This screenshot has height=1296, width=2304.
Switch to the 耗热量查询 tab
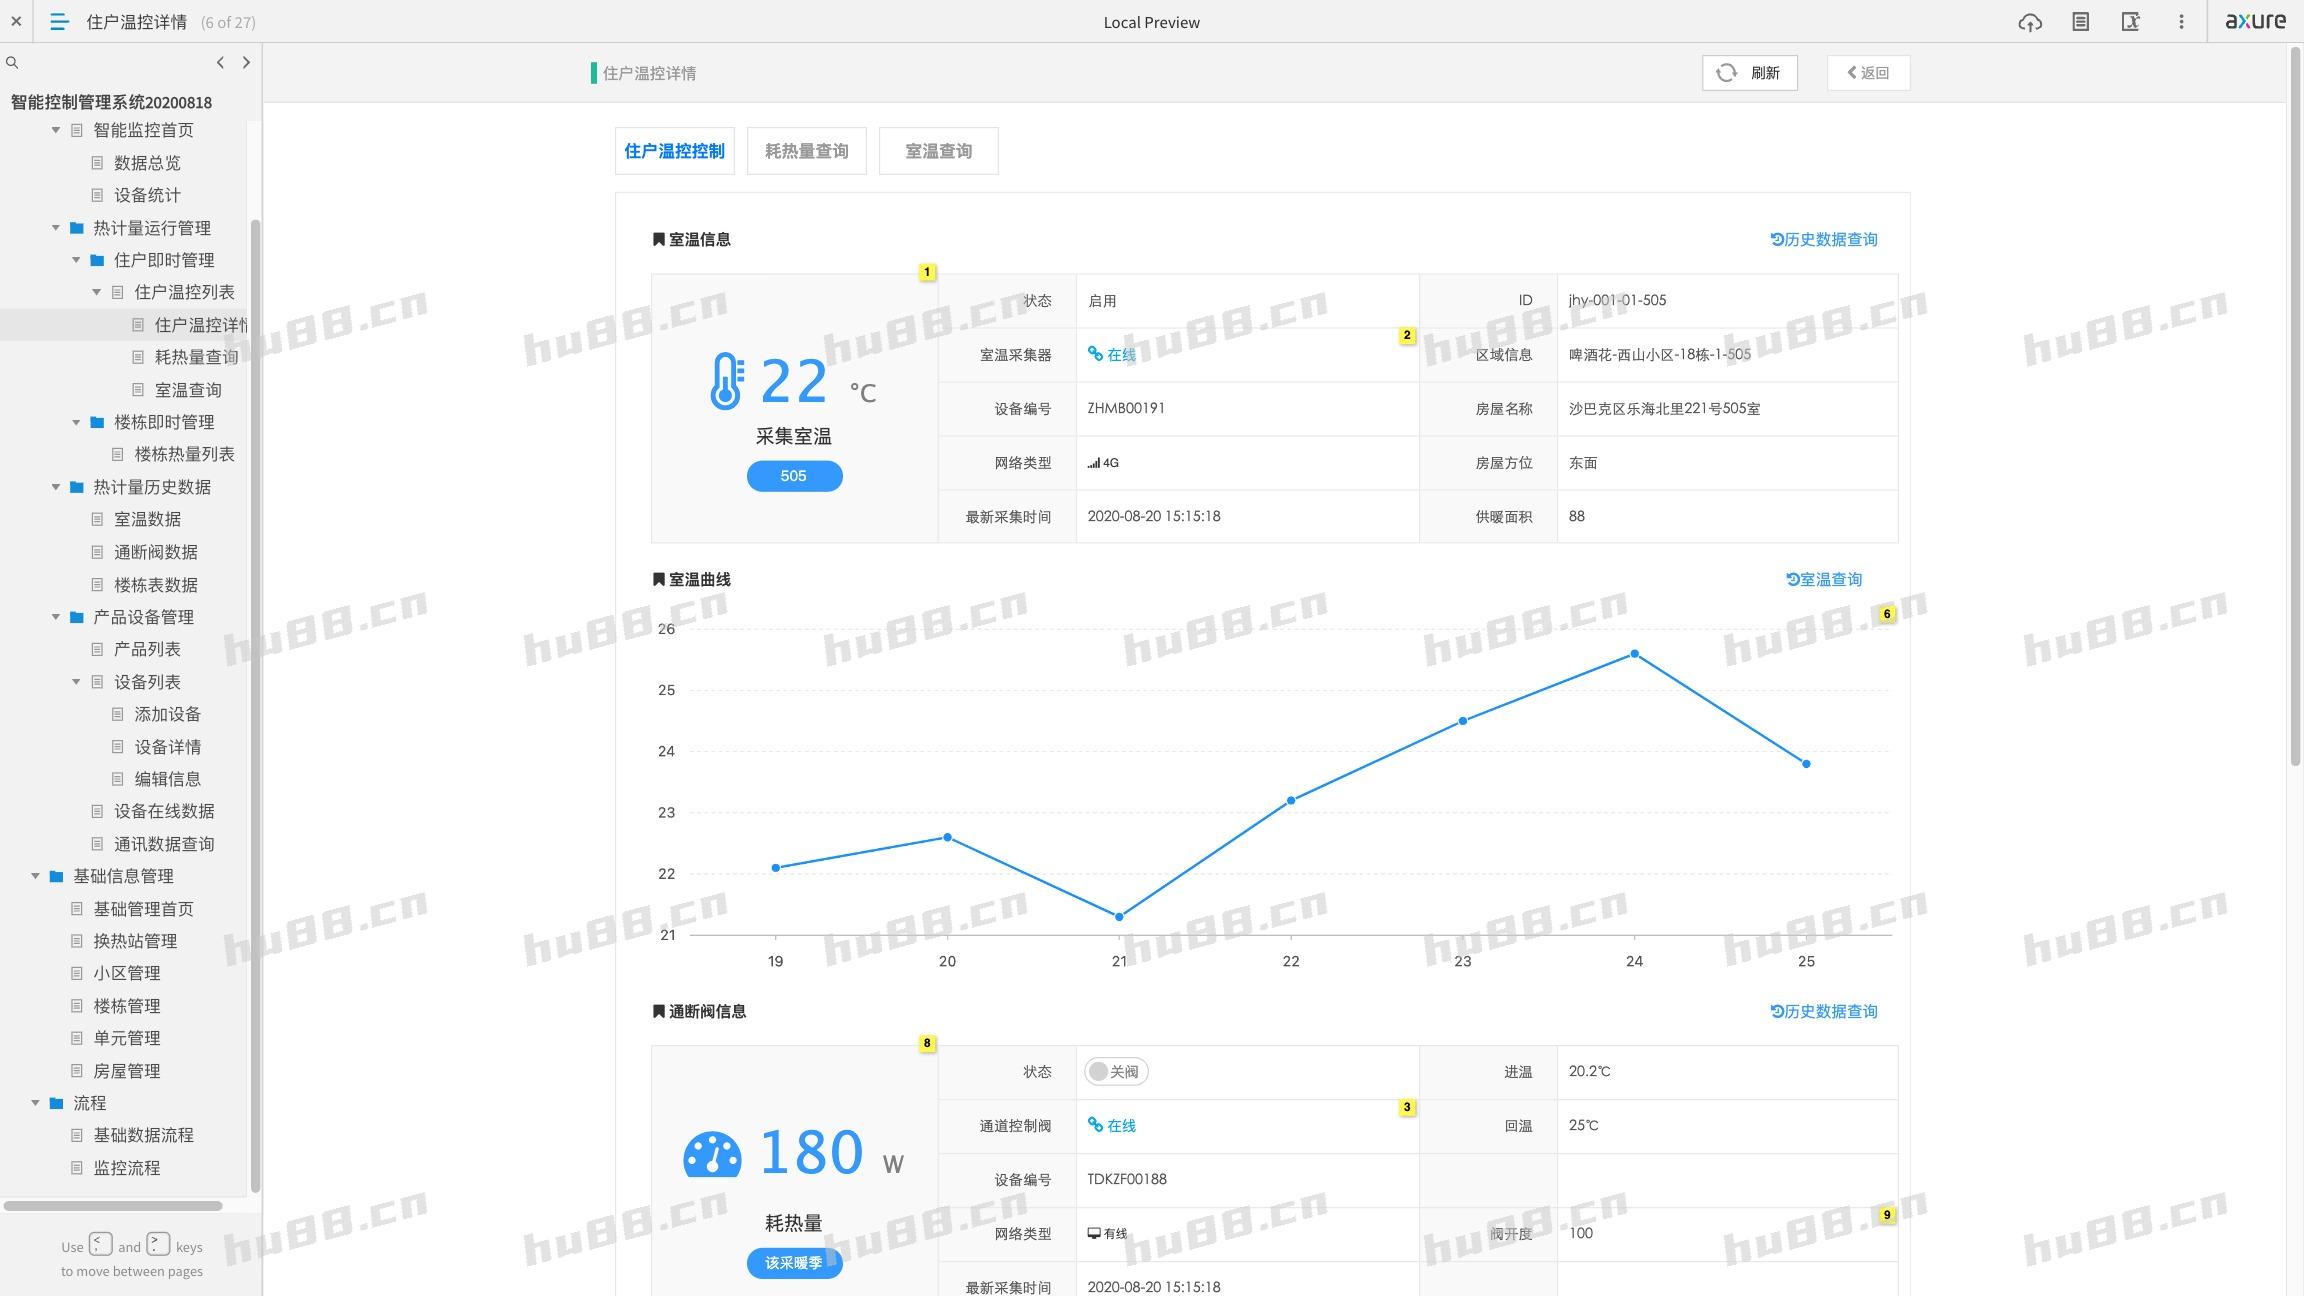pyautogui.click(x=806, y=151)
